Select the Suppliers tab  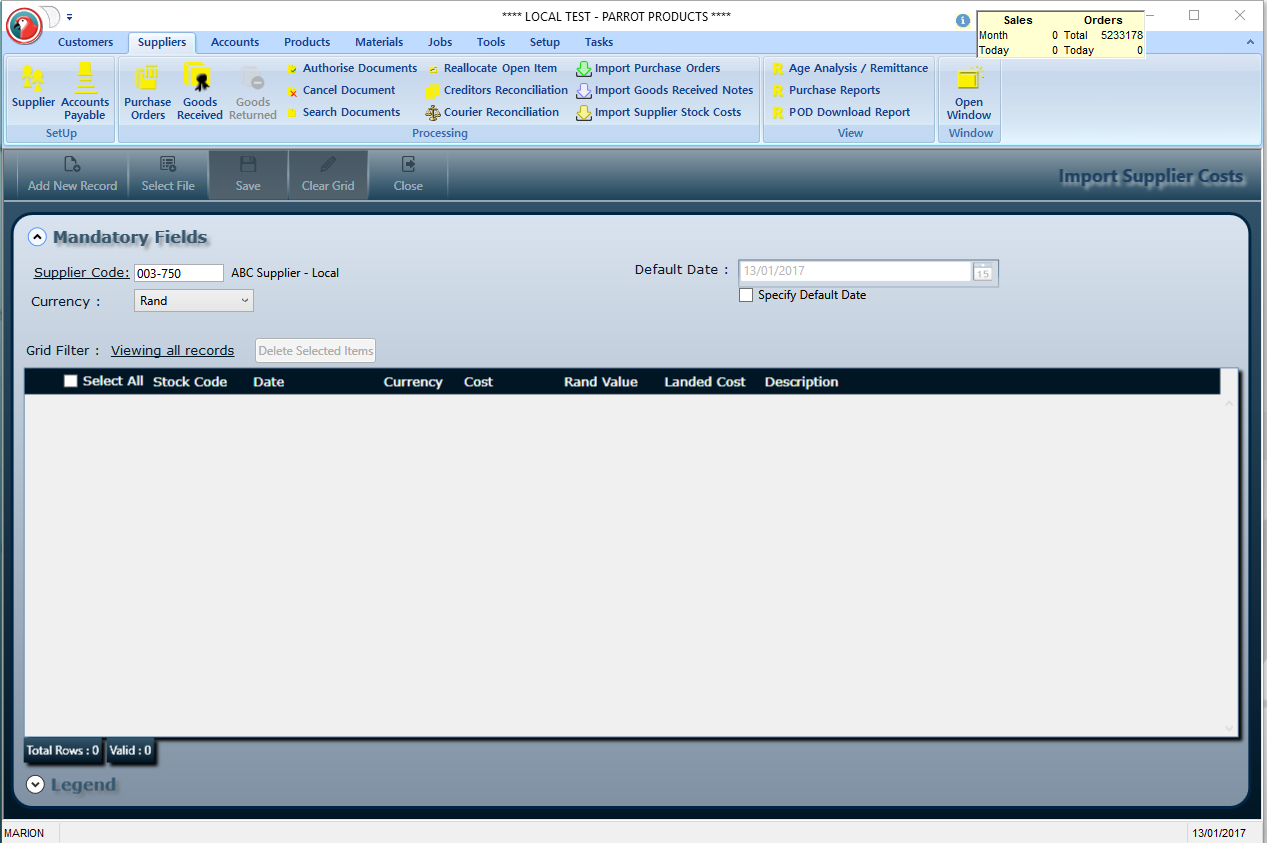click(162, 42)
